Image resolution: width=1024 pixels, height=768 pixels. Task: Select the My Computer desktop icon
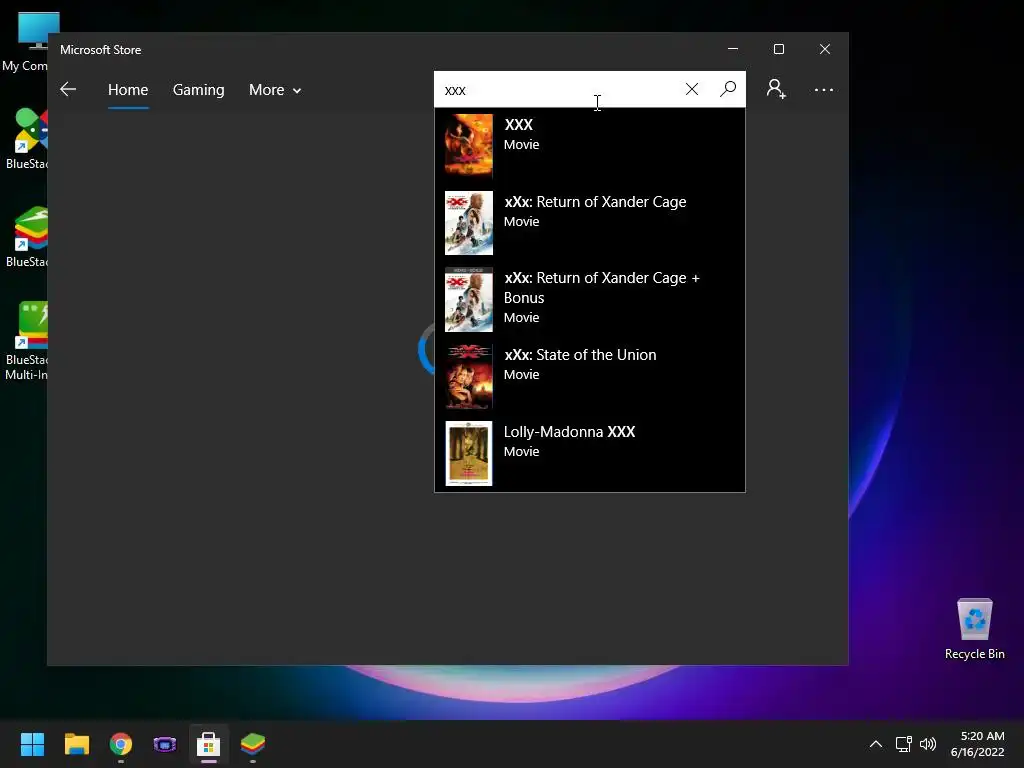click(25, 42)
